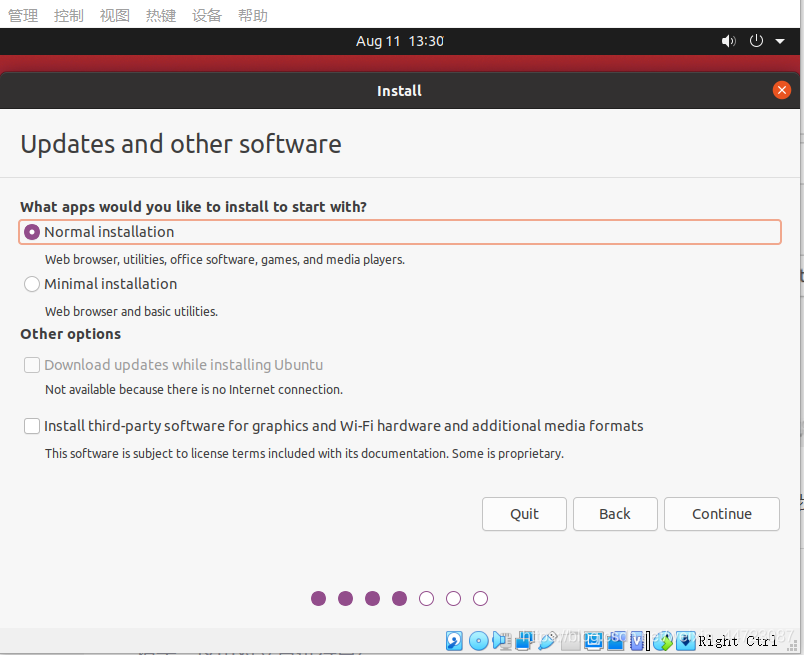This screenshot has width=804, height=655.
Task: Toggle mouse integration green arrow icon
Action: (663, 641)
